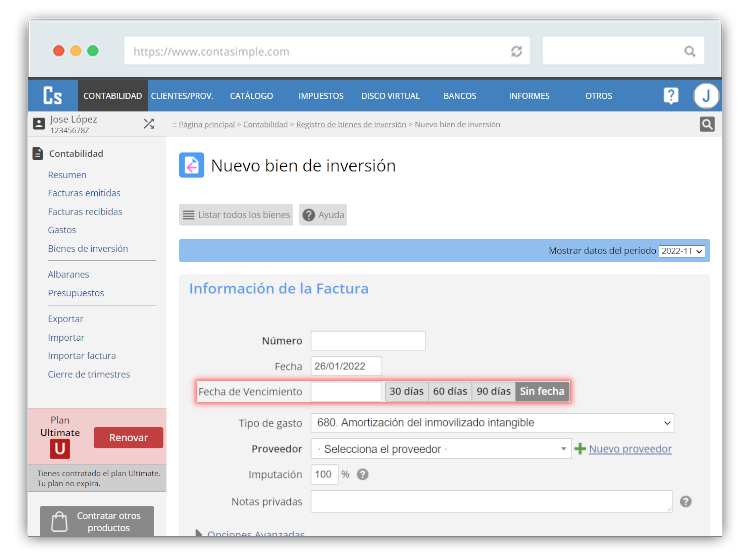Click the Número input field

pos(368,341)
